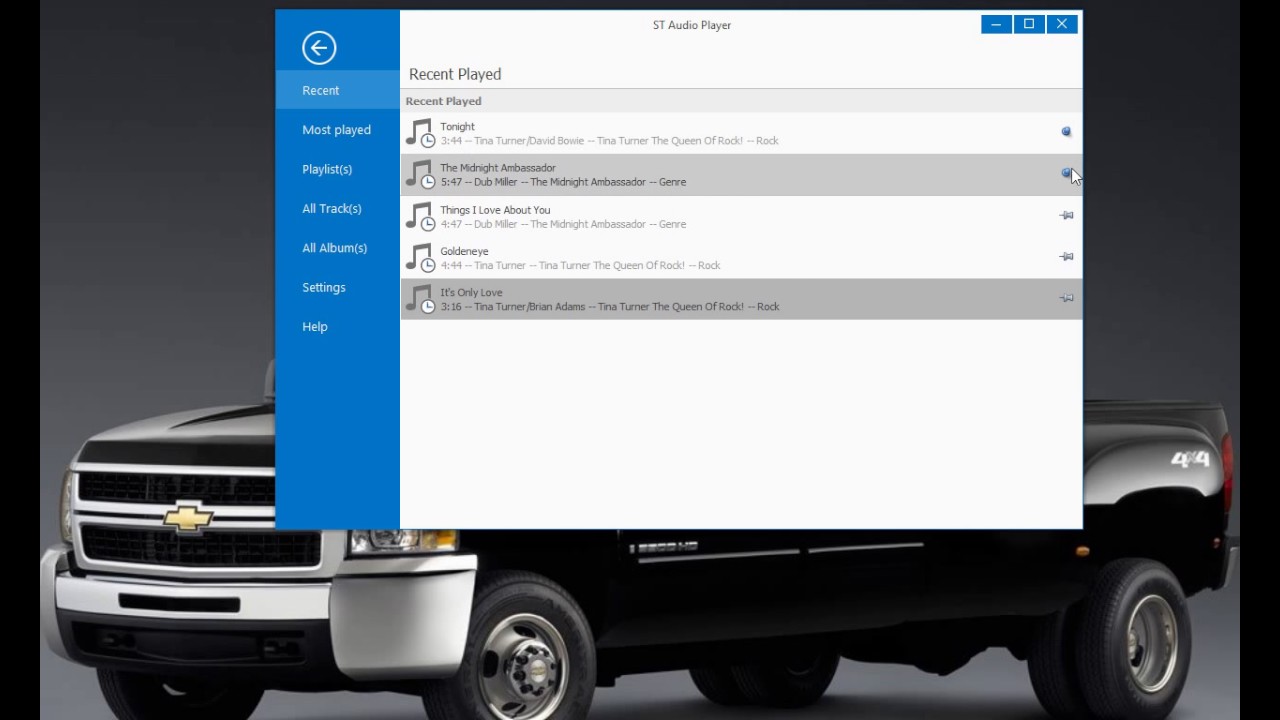The height and width of the screenshot is (720, 1280).
Task: Click the music note icon beside The Midnight Ambassador
Action: point(420,174)
